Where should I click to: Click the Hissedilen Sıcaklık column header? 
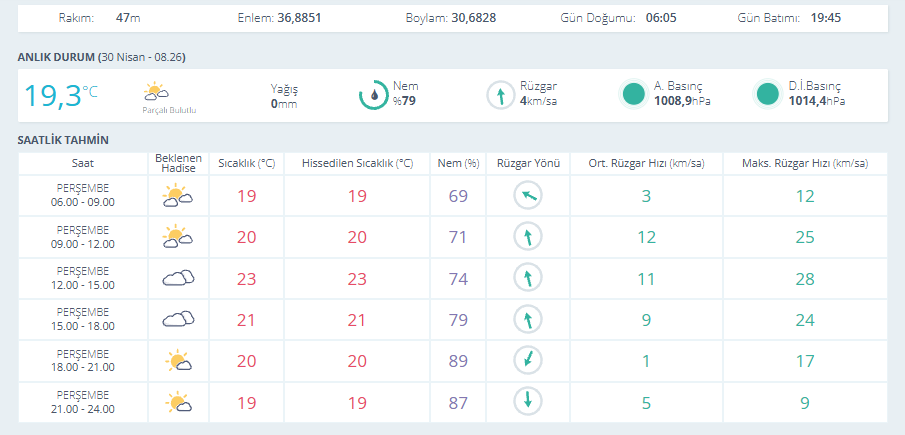click(x=356, y=163)
